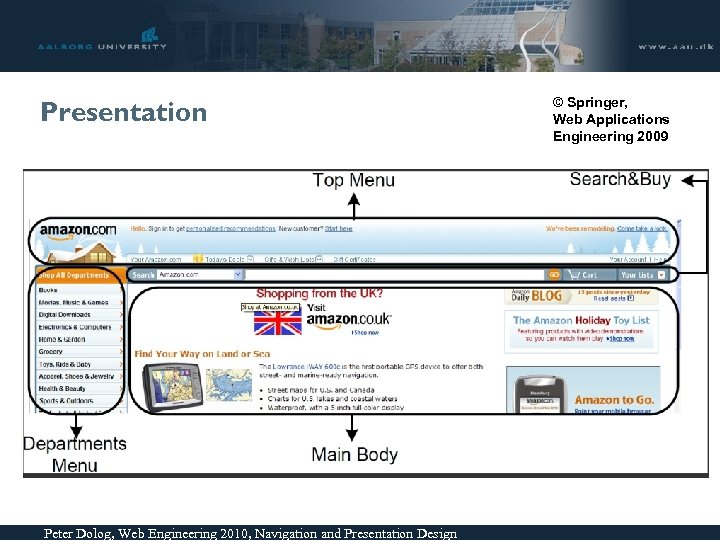
Task: Click The Amazon Holiday Toy List heading
Action: click(581, 321)
